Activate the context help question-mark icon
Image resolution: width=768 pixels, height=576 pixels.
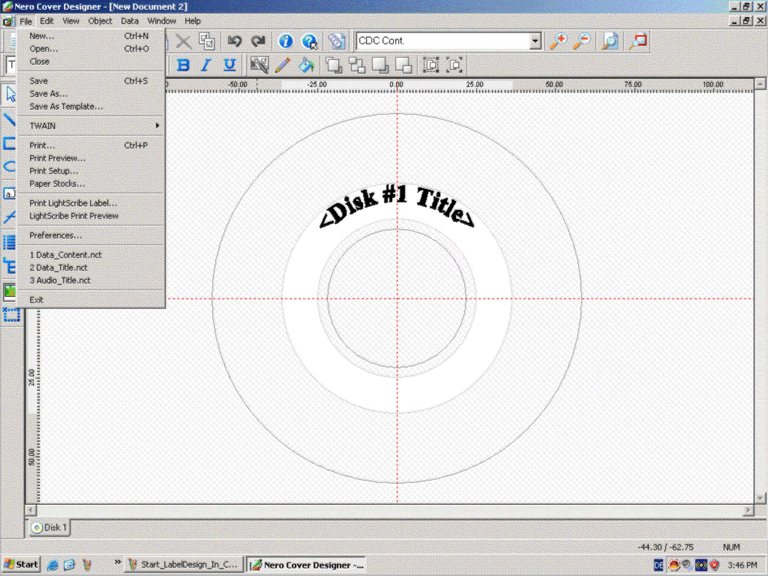coord(310,41)
